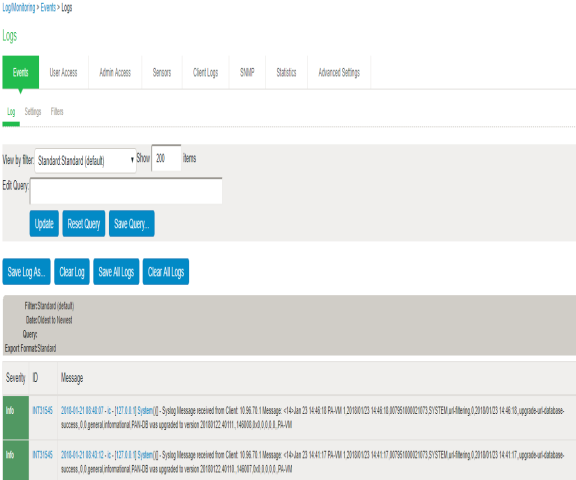Click the Clear All Logs button
The height and width of the screenshot is (480, 576).
coord(166,272)
